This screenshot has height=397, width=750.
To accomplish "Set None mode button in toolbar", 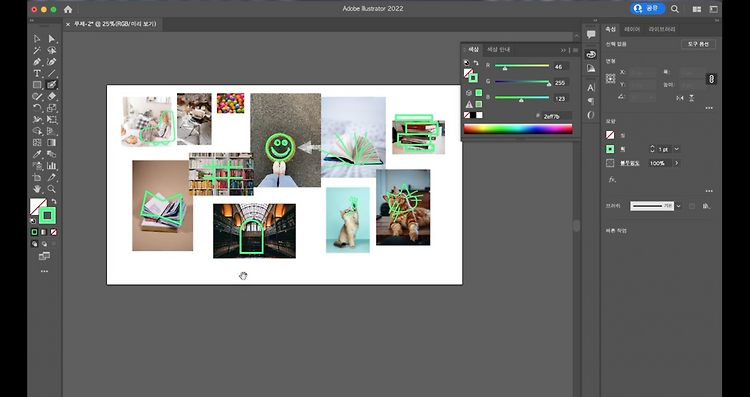I will [x=54, y=232].
